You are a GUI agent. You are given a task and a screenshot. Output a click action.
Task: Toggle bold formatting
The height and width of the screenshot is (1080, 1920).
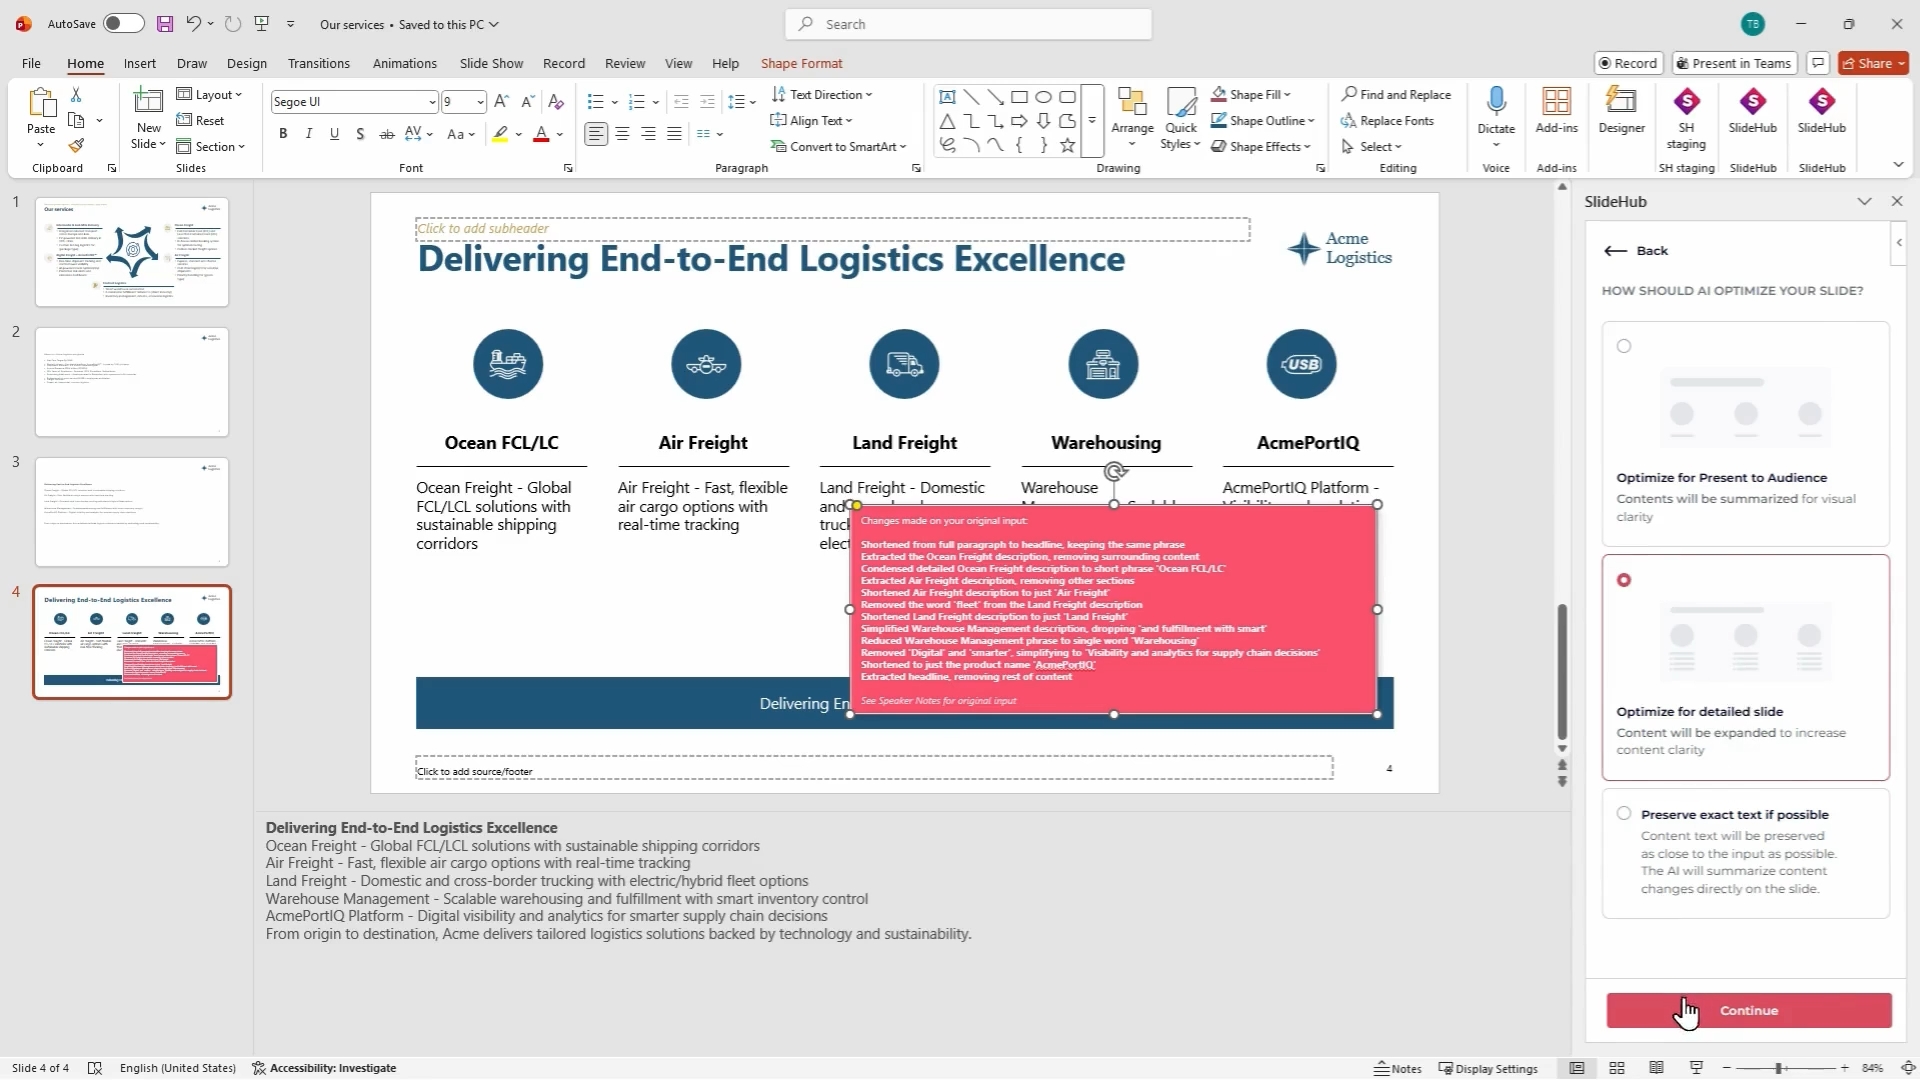pyautogui.click(x=283, y=134)
